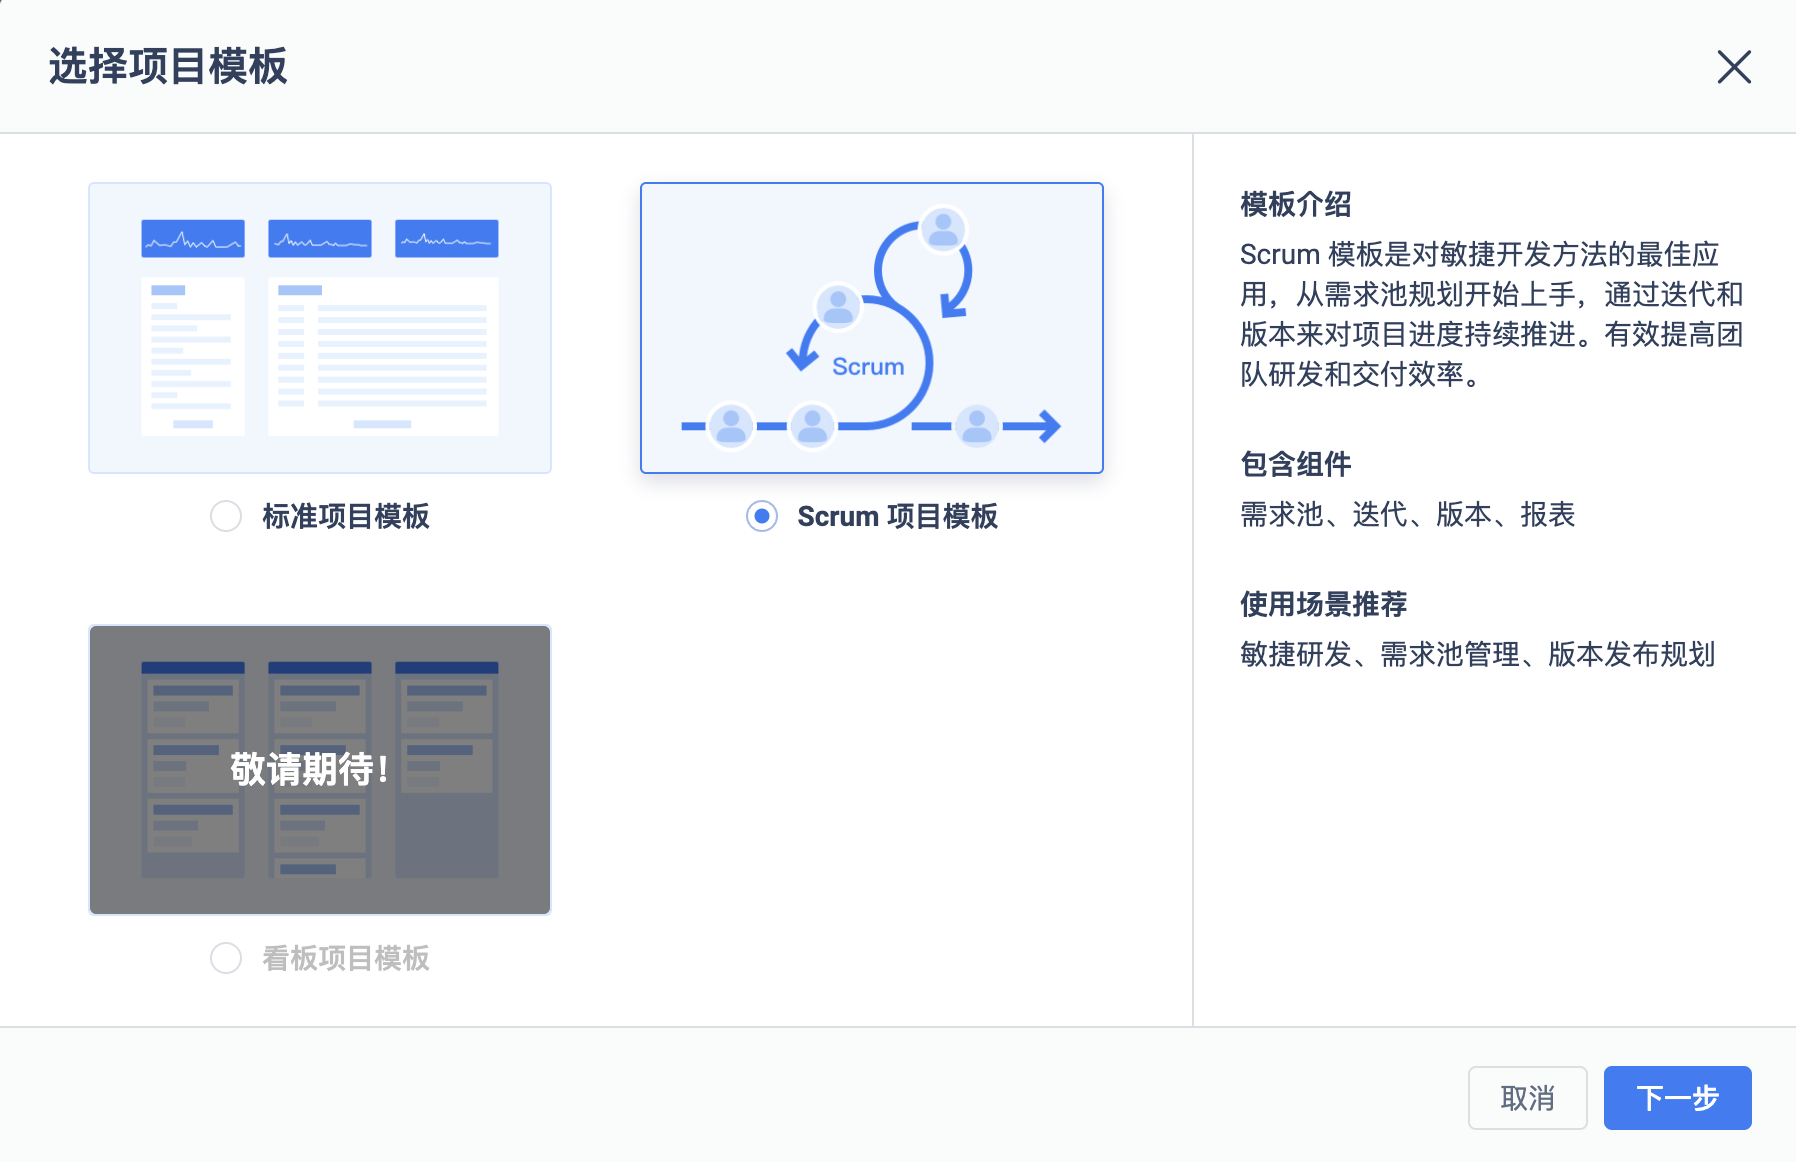Viewport: 1796px width, 1162px height.
Task: Click the 下一步 button
Action: [1677, 1098]
